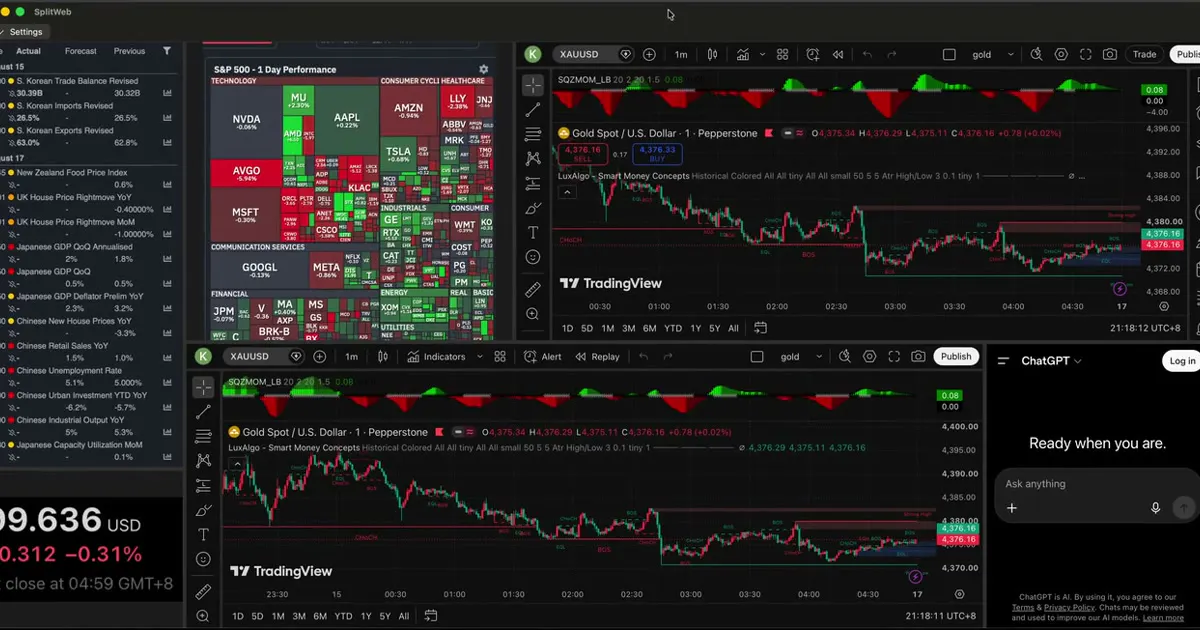The image size is (1200, 630).
Task: Select patterns tool in top chart sidebar
Action: 533,158
